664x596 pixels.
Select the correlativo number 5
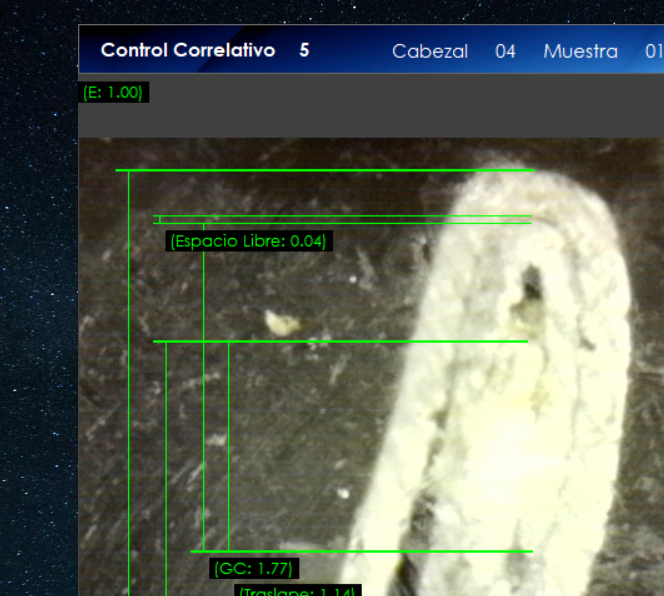coord(304,50)
